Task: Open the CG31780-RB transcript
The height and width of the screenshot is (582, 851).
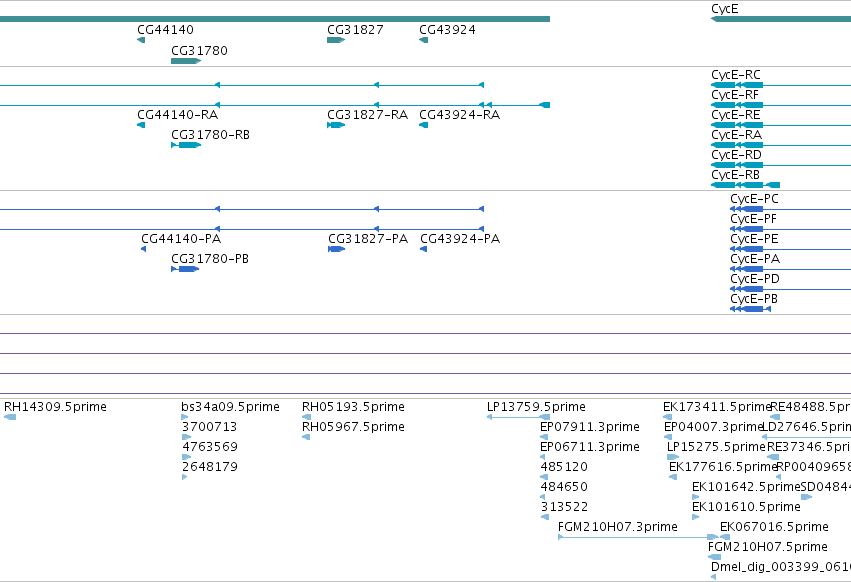Action: tap(186, 145)
